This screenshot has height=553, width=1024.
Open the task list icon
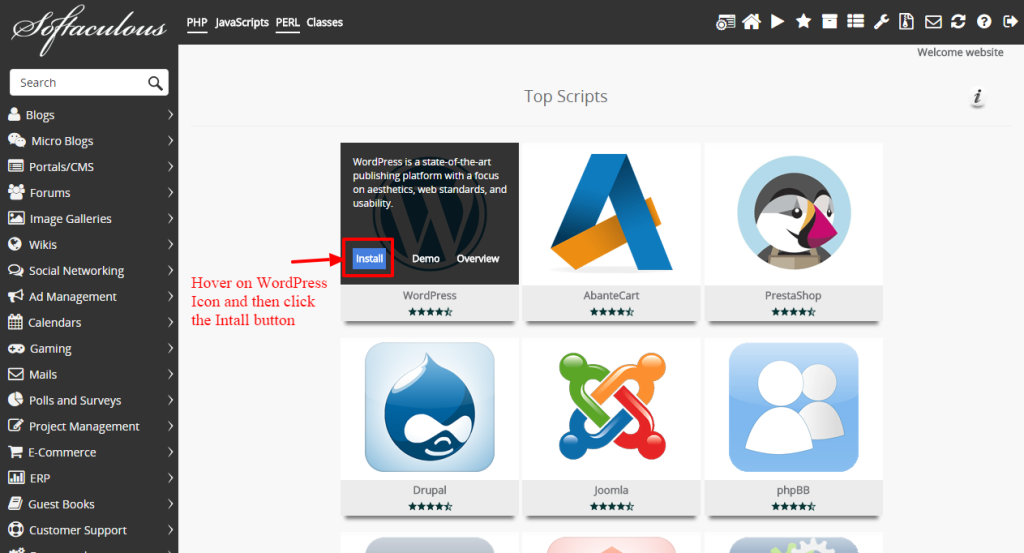pyautogui.click(x=856, y=22)
